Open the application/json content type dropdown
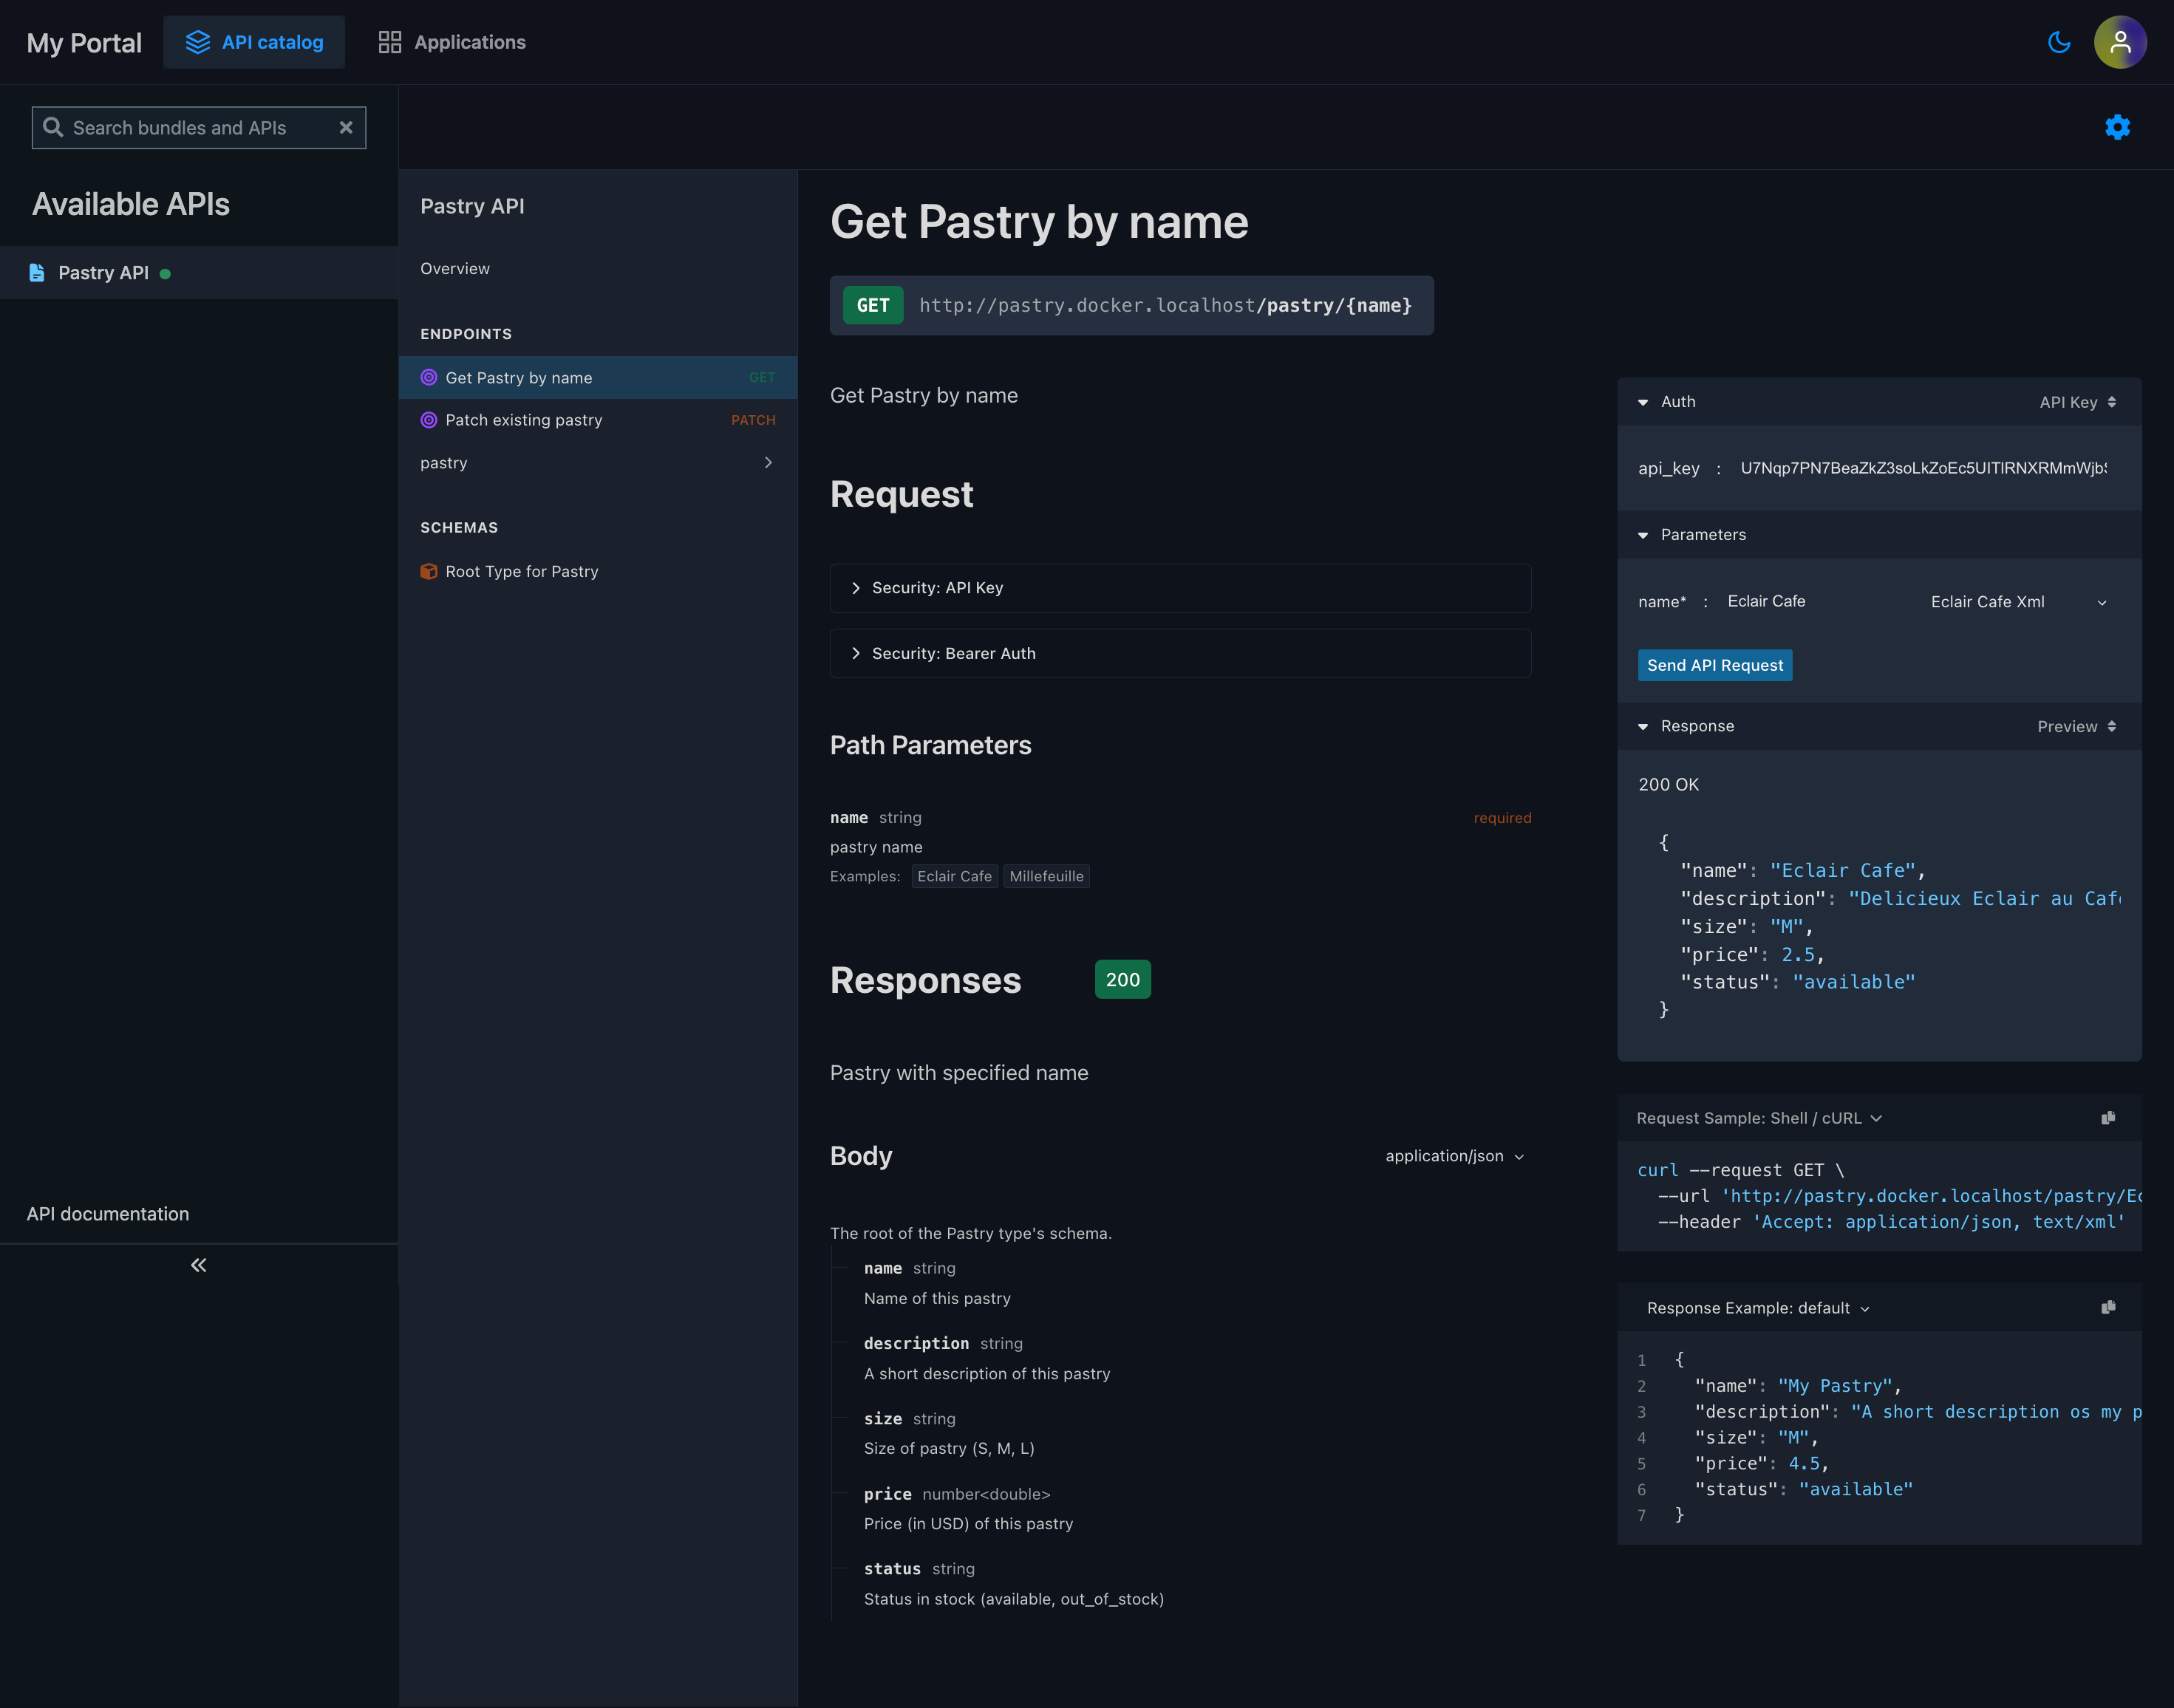Viewport: 2174px width, 1708px height. click(x=1454, y=1156)
